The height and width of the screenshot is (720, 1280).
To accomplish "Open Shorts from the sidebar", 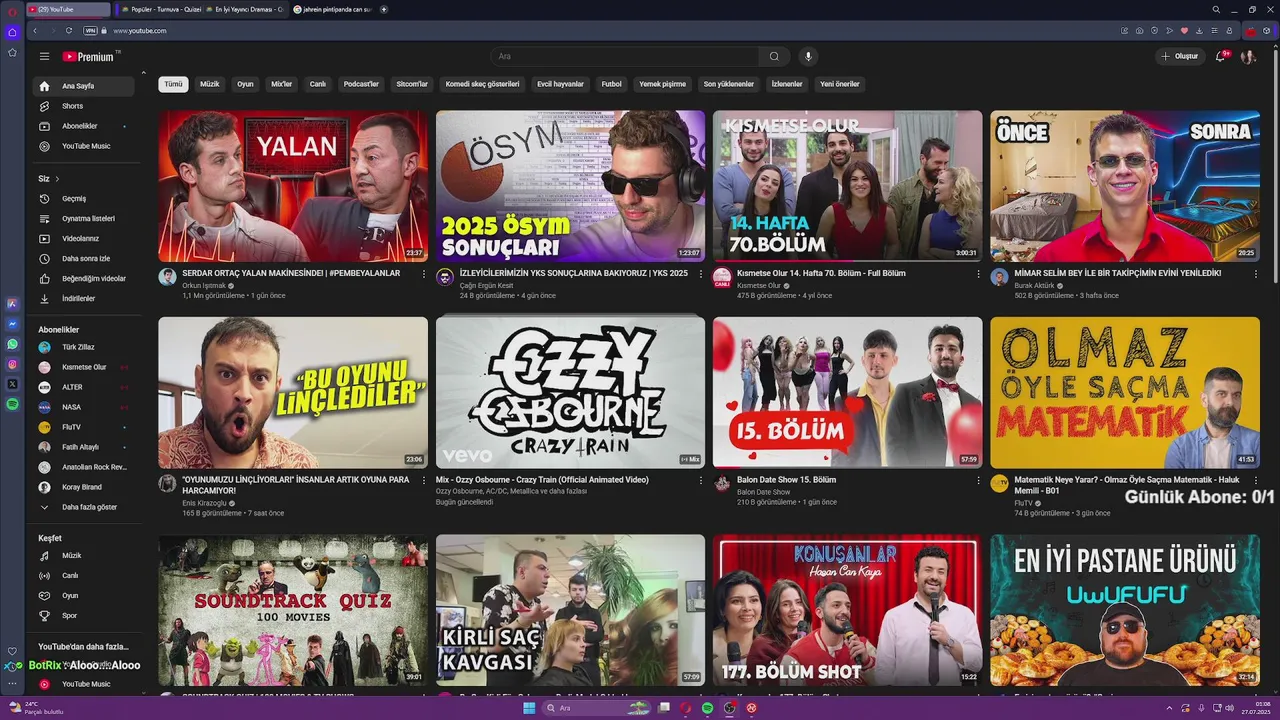I will [x=83, y=106].
